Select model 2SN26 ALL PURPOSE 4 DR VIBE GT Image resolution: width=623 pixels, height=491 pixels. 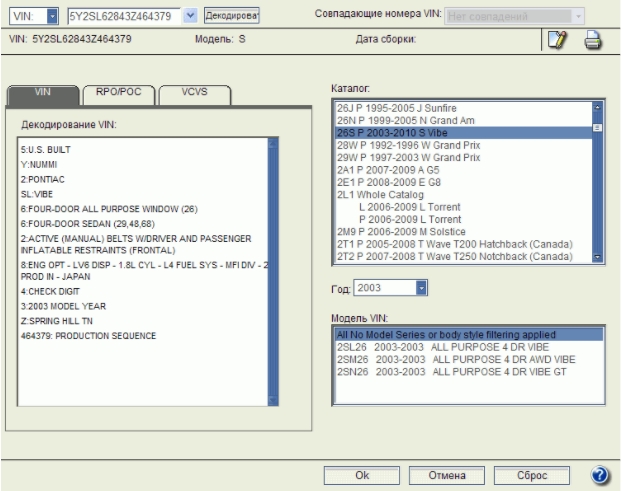pyautogui.click(x=469, y=372)
